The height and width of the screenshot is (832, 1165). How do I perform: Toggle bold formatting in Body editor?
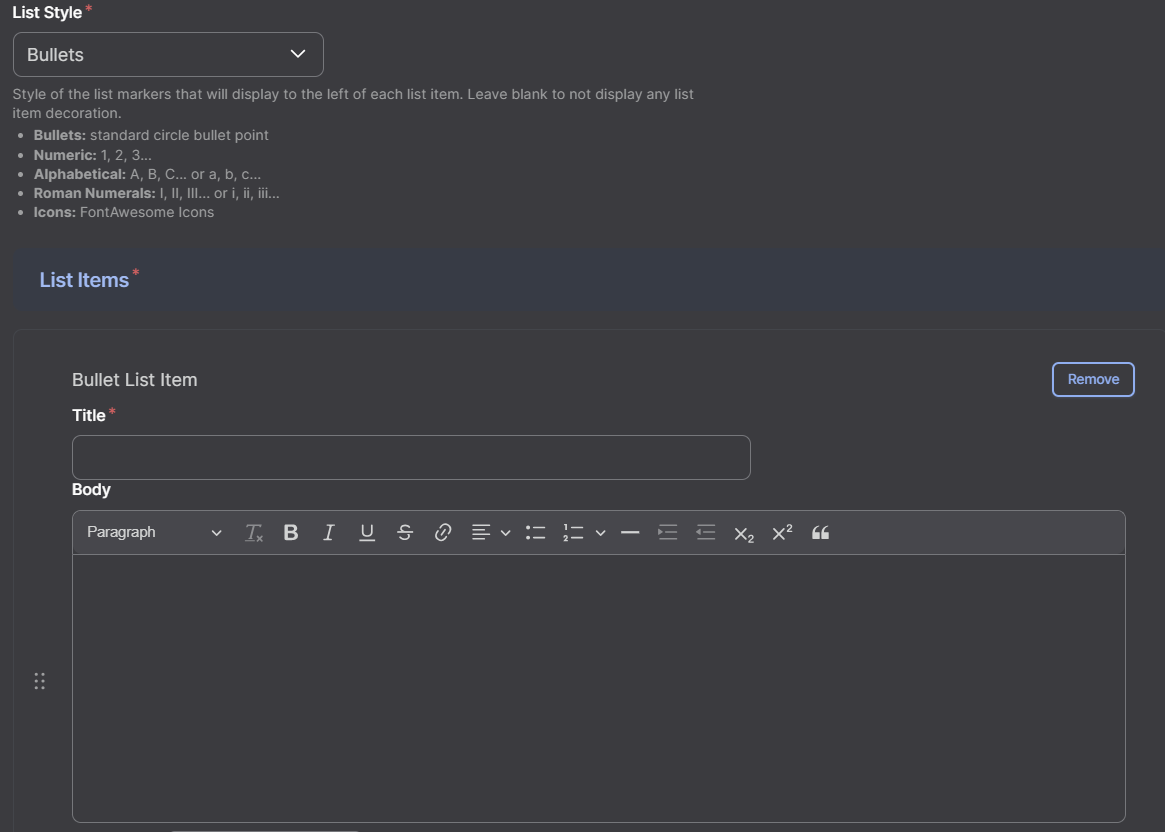[291, 533]
